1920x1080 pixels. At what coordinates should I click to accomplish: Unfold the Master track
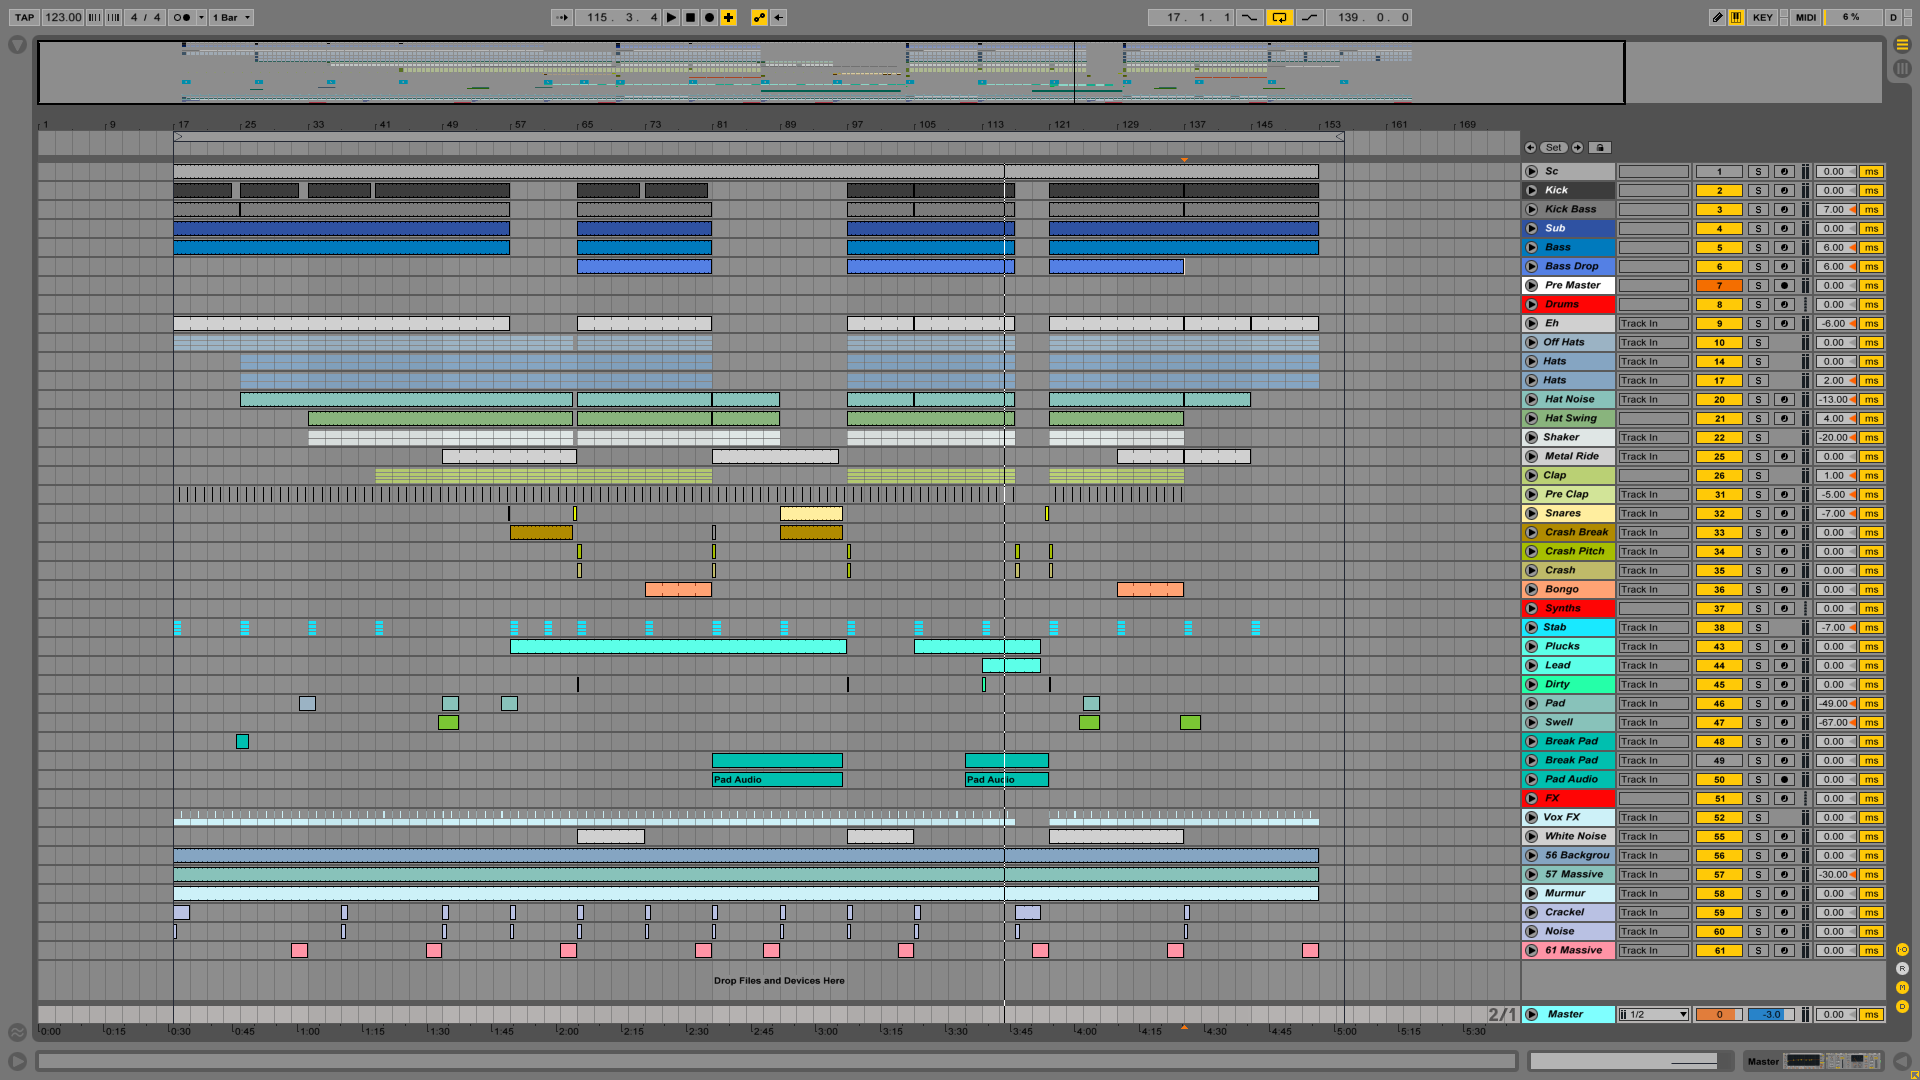pos(1531,1014)
